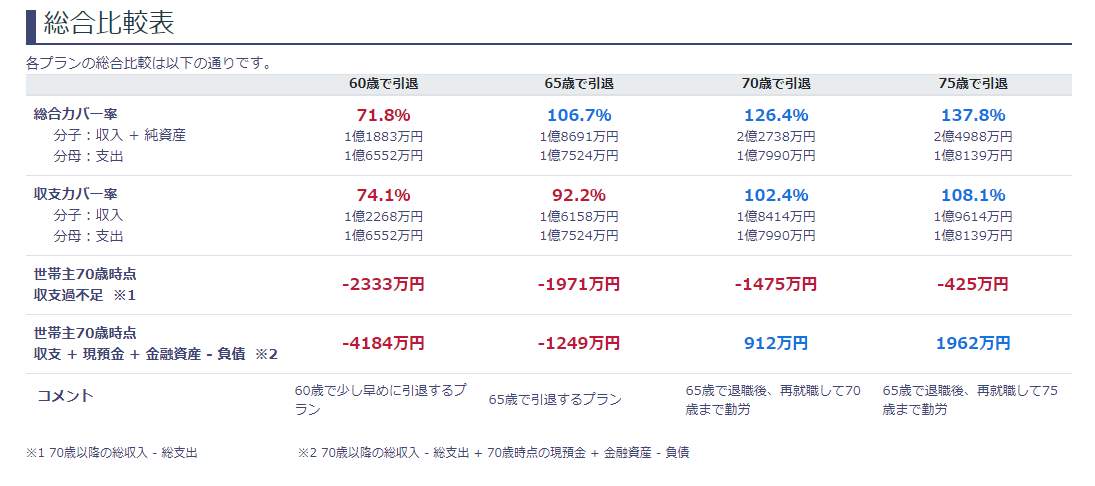
Task: Select the 65歳で引退 column header
Action: coord(579,84)
